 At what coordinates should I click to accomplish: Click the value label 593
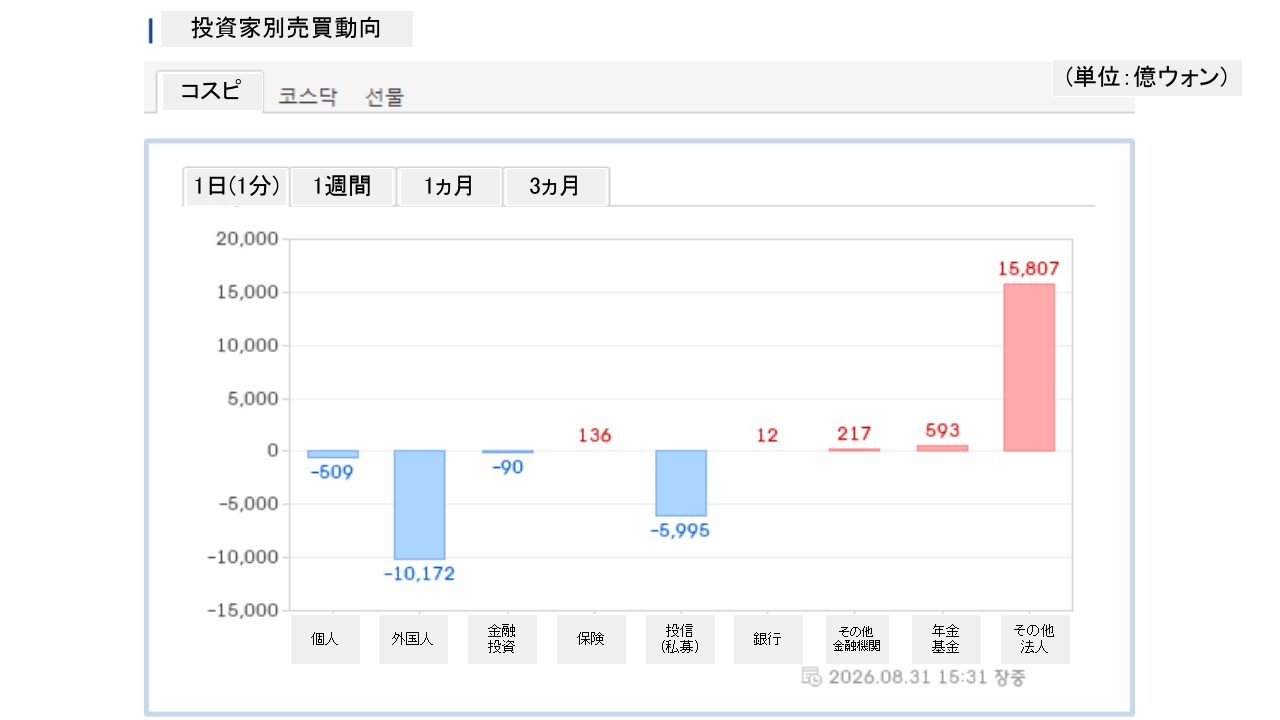pos(942,431)
